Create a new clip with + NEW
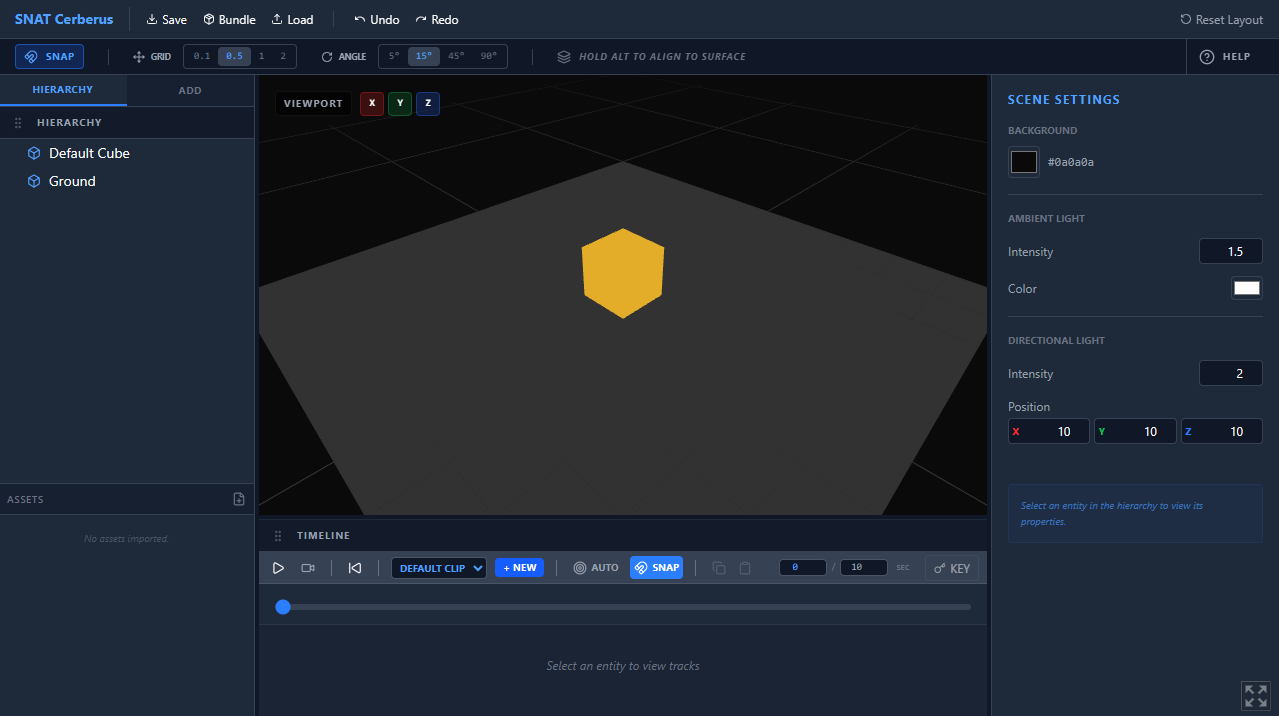 point(519,568)
